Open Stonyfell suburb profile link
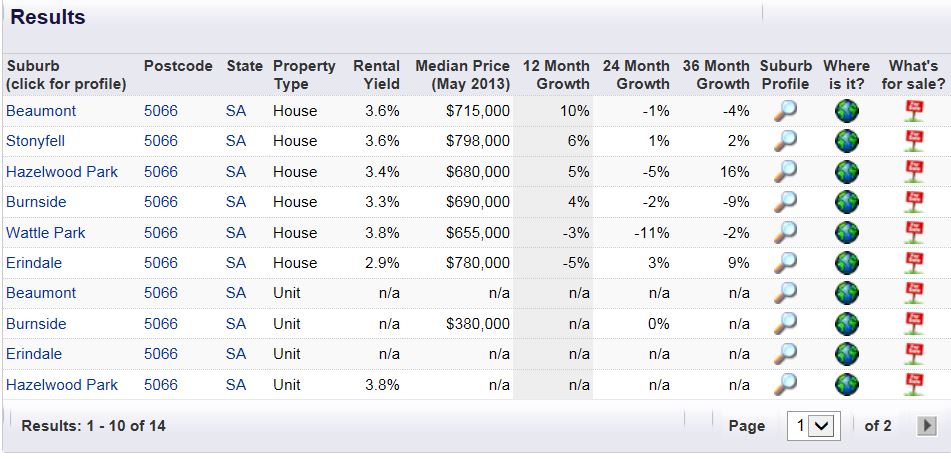 click(36, 141)
